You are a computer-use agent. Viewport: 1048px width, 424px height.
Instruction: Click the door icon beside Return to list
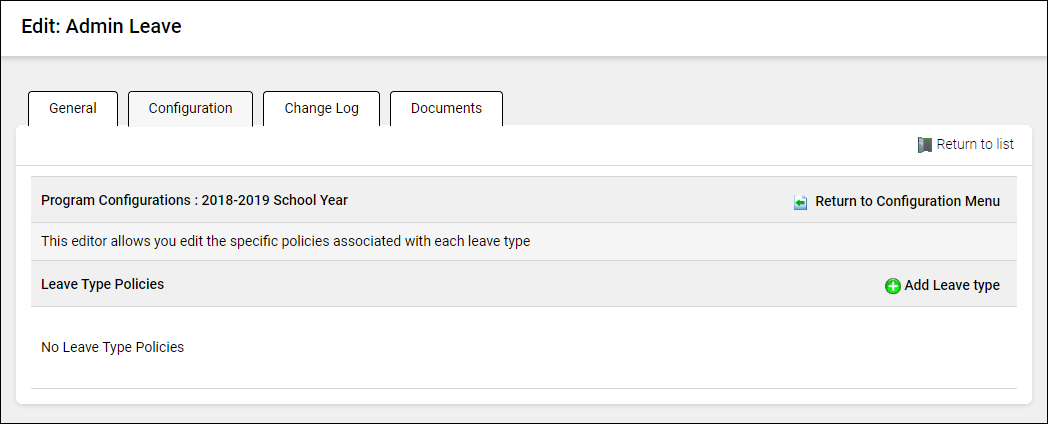pyautogui.click(x=924, y=145)
